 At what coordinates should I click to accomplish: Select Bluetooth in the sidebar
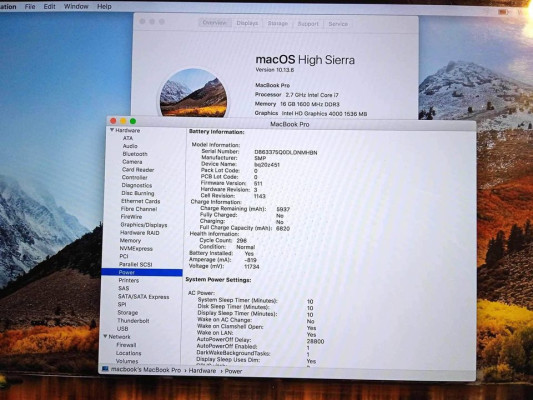135,154
